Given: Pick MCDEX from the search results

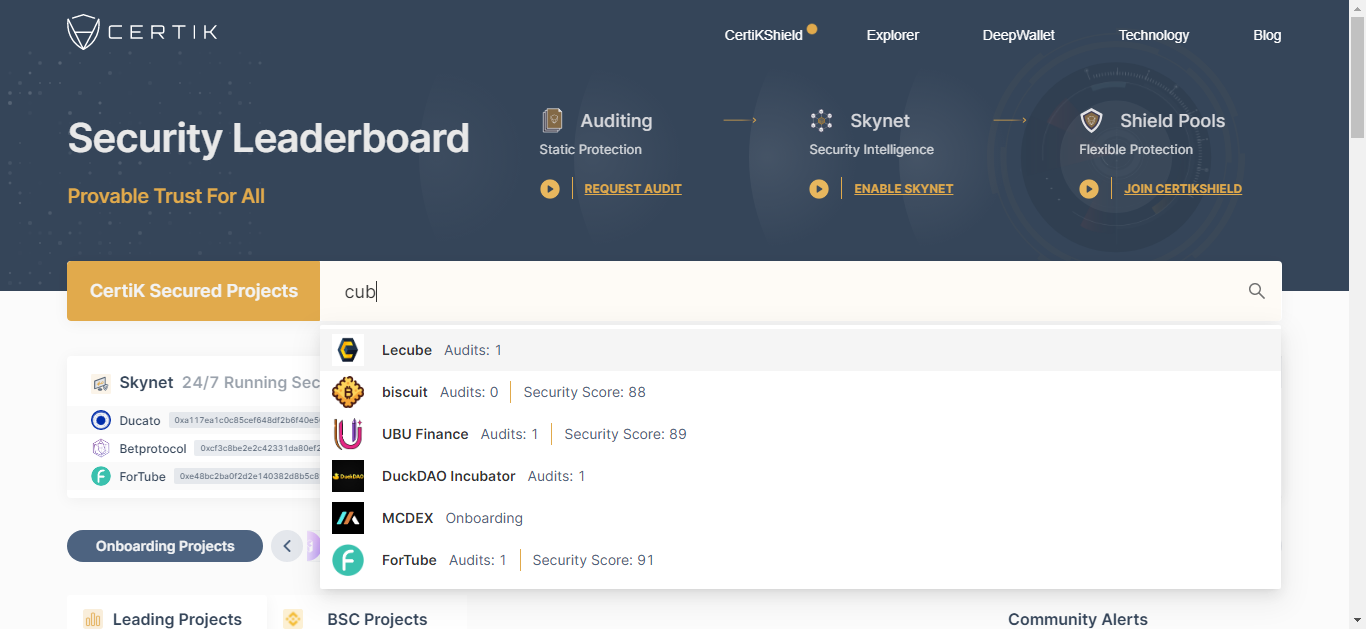Looking at the screenshot, I should click(x=800, y=518).
